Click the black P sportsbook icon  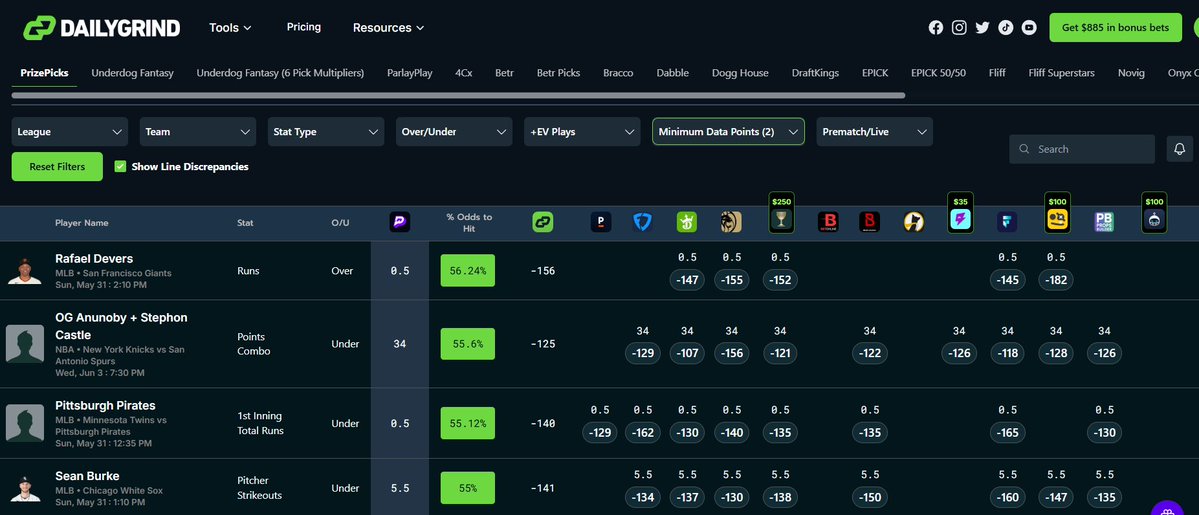pyautogui.click(x=601, y=222)
